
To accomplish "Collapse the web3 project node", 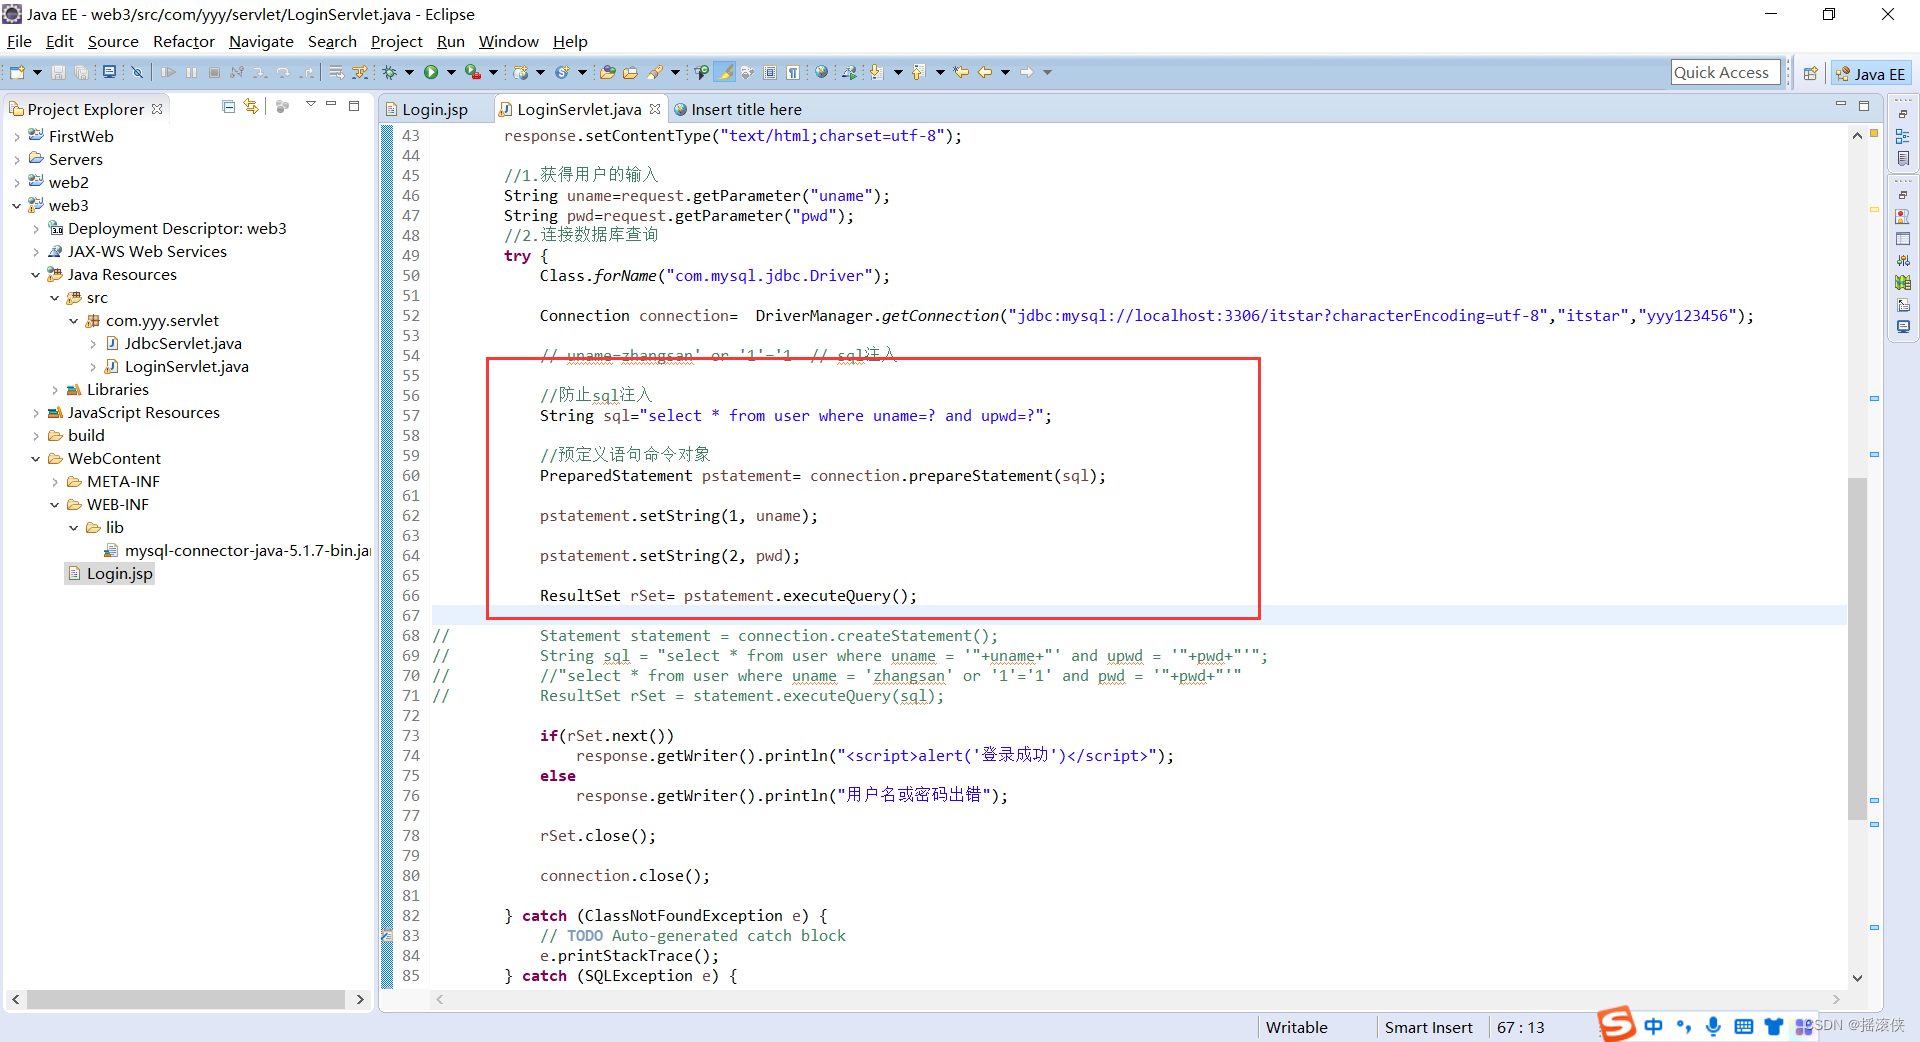I will 17,205.
